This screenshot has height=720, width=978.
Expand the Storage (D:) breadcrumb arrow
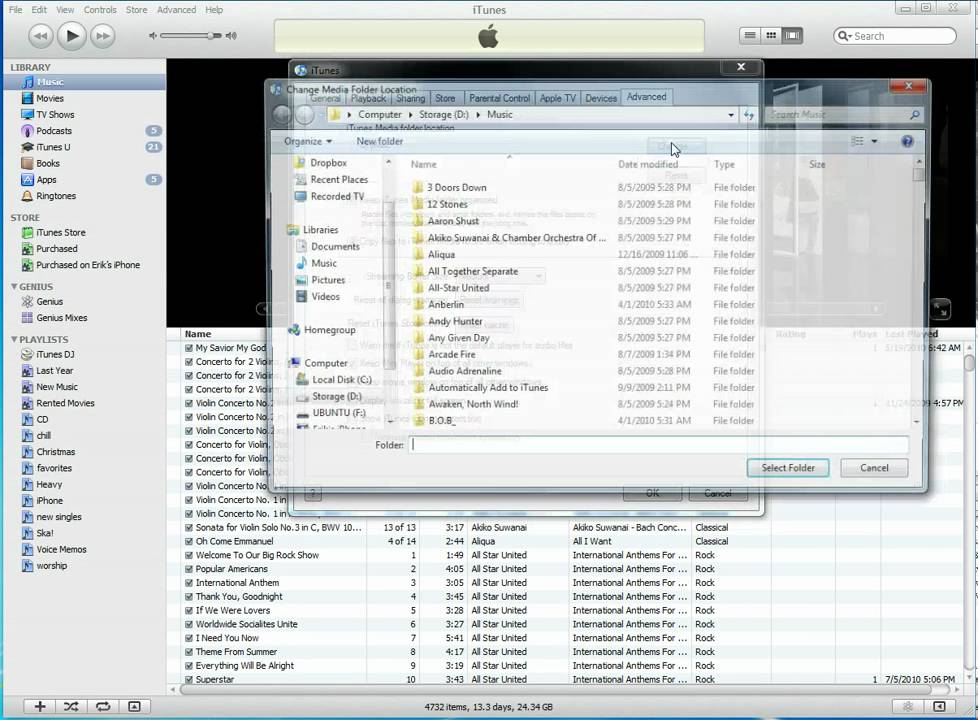(x=478, y=115)
